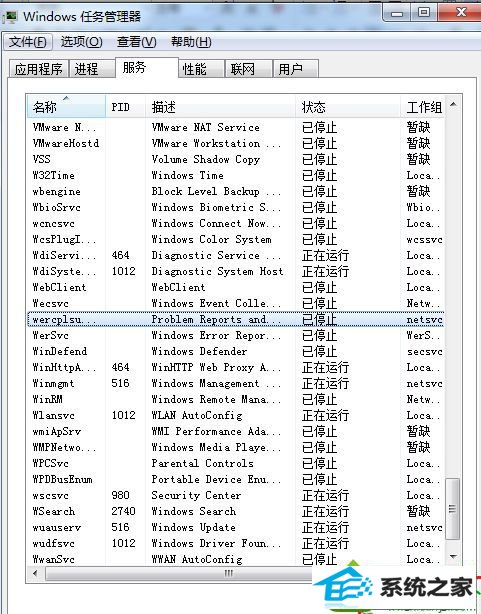
Task: Switch to the 用户 tab
Action: point(296,69)
